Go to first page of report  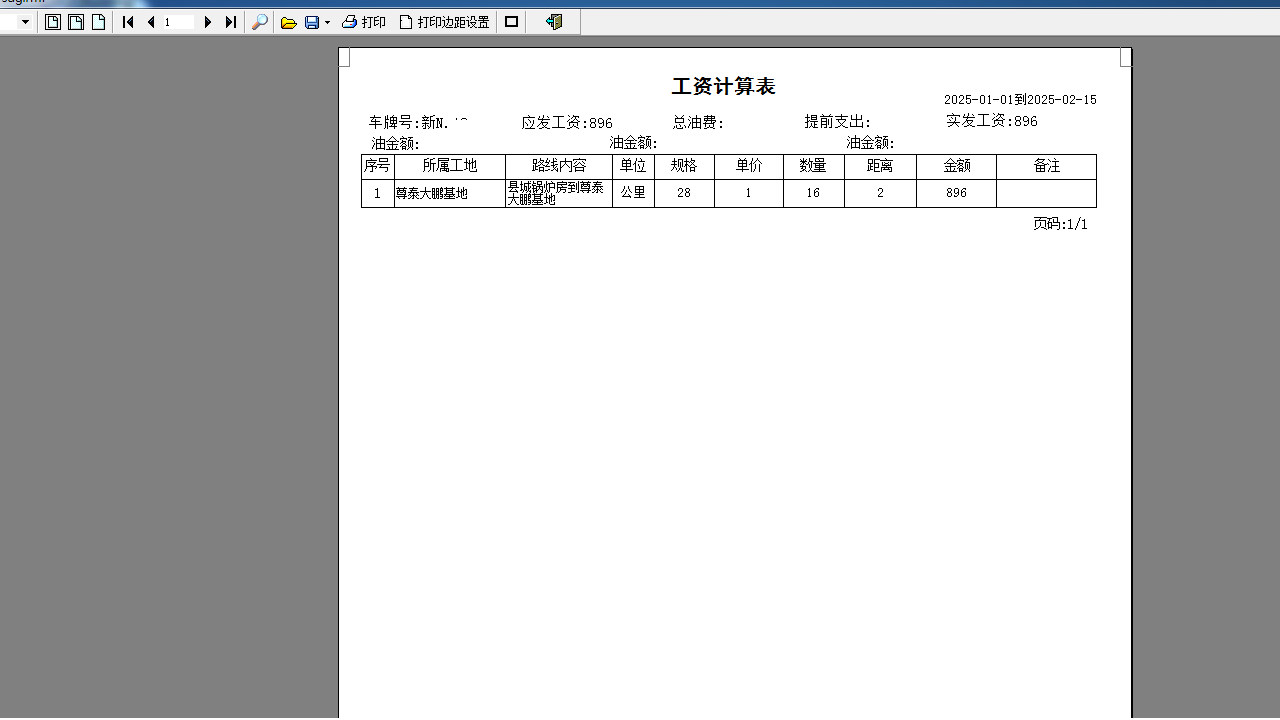(128, 22)
